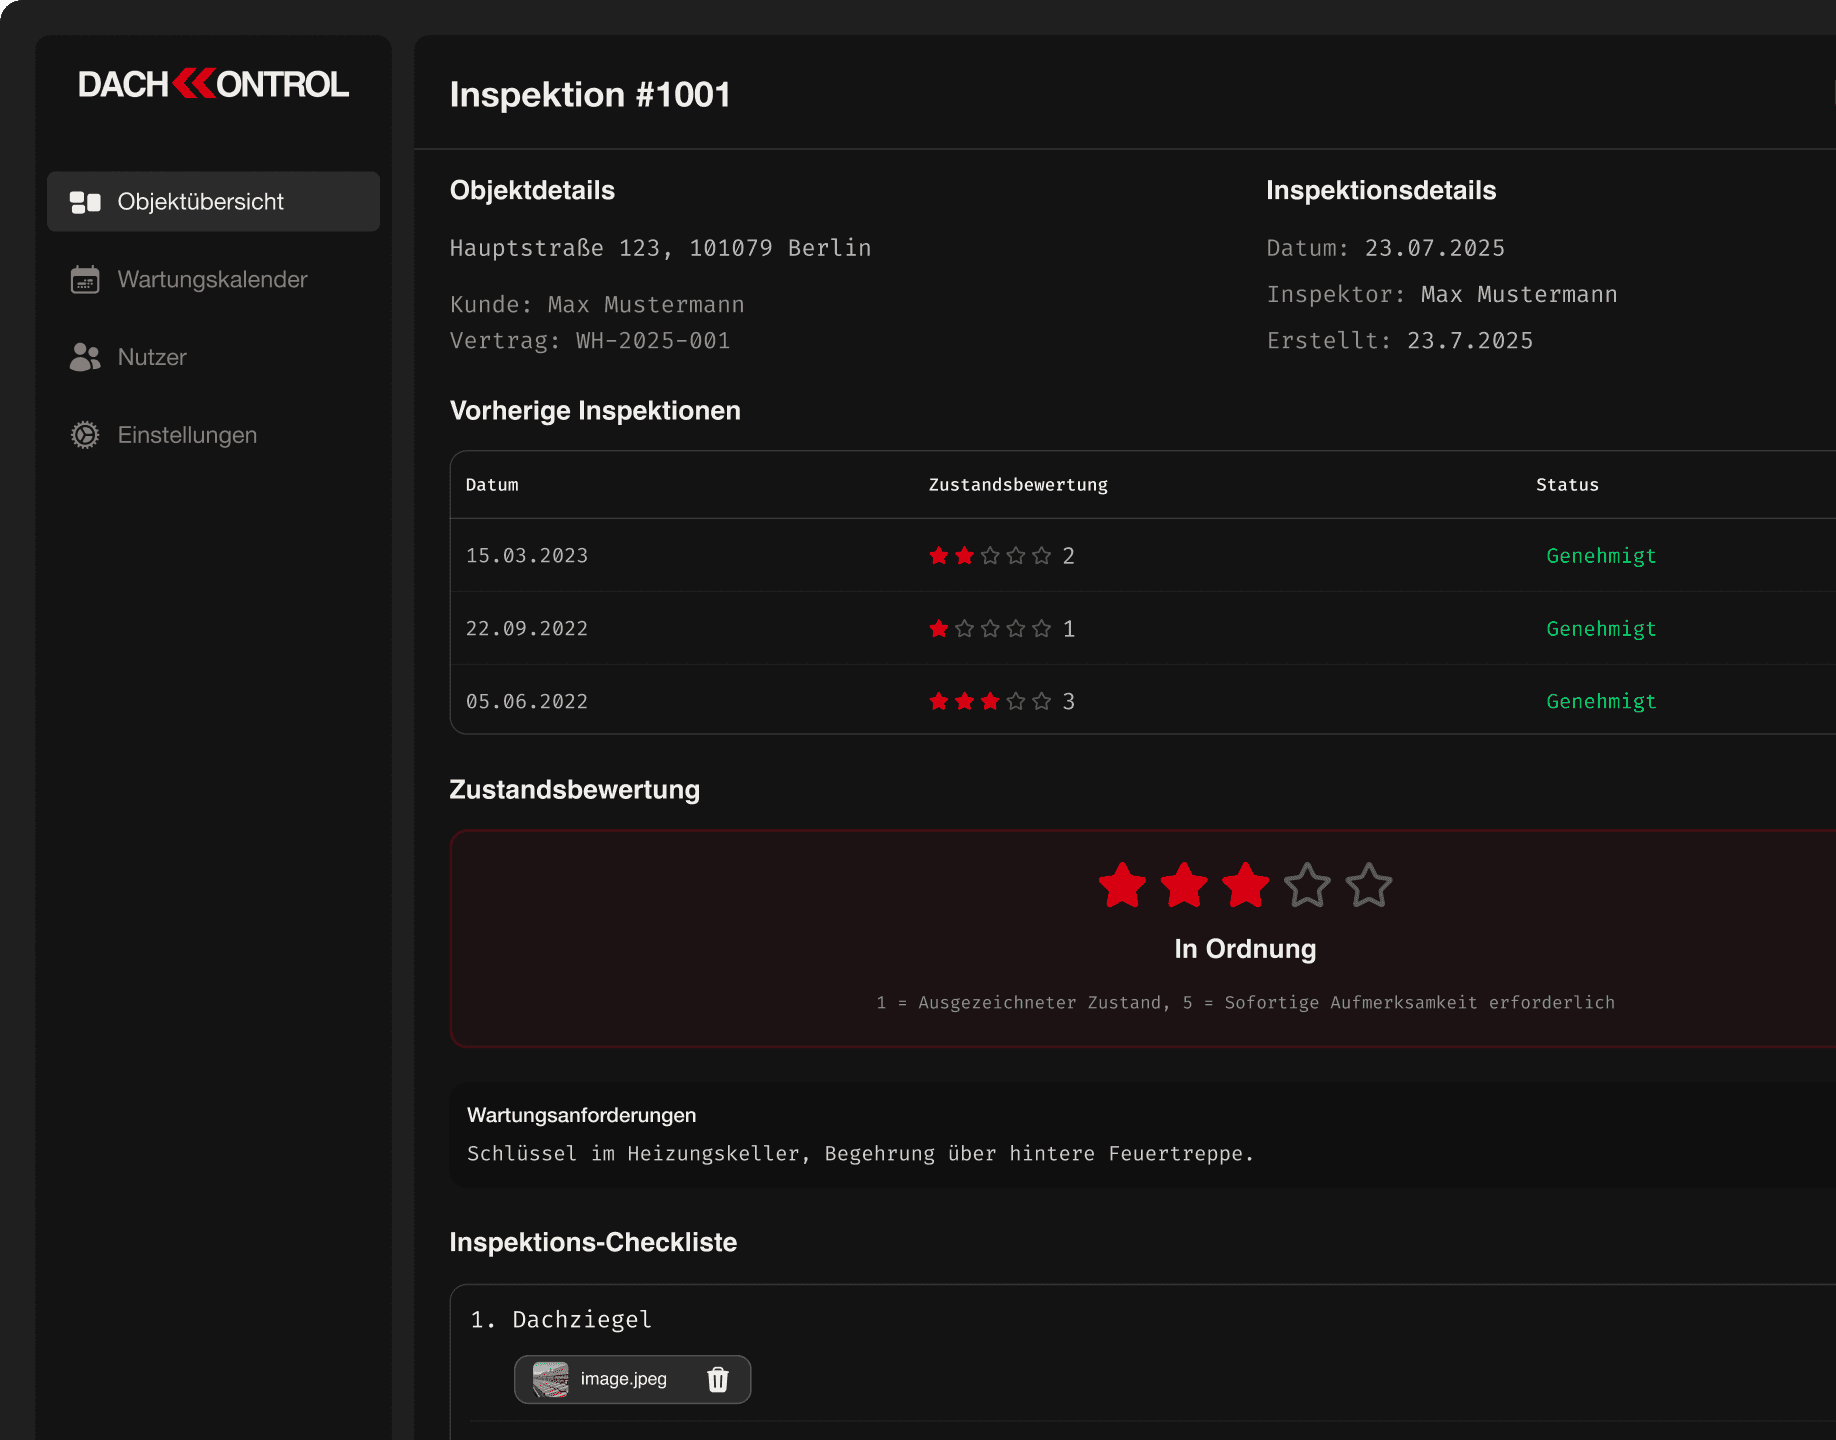The image size is (1836, 1440).
Task: Click Genehmigt status for 05.06.2022
Action: pos(1601,702)
